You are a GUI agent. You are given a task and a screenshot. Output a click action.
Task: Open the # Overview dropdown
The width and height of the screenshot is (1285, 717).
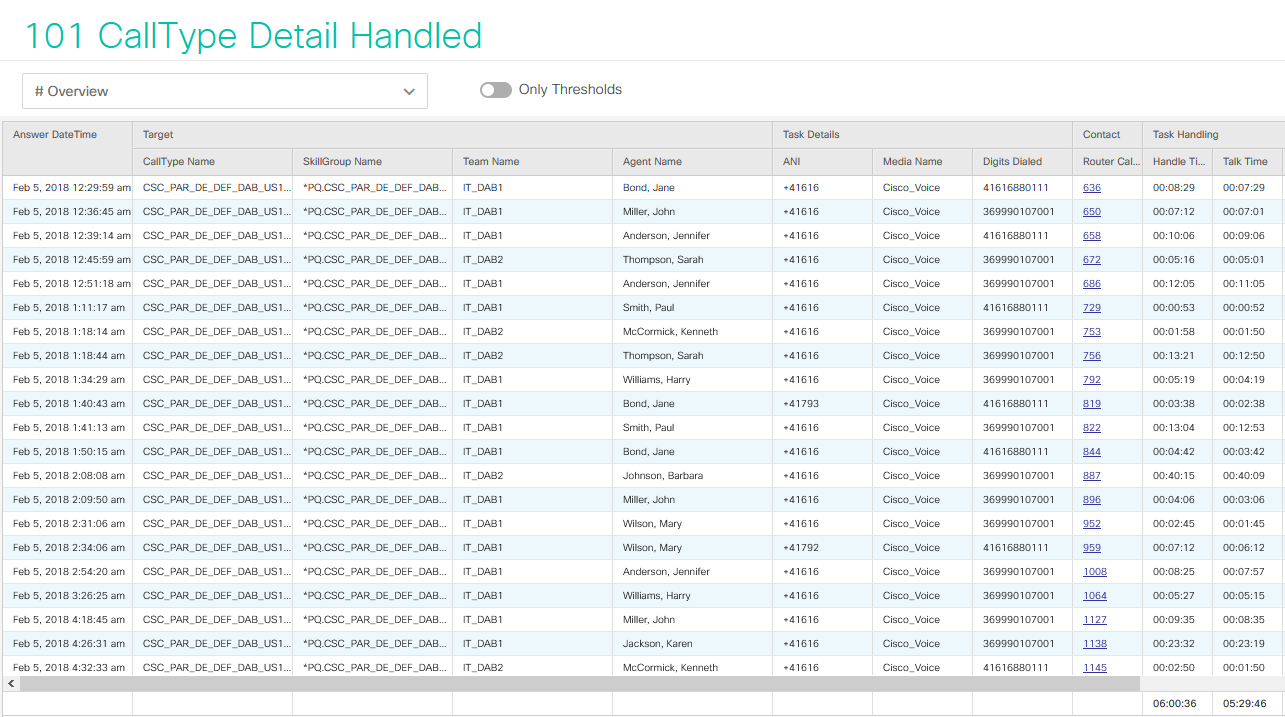click(225, 91)
